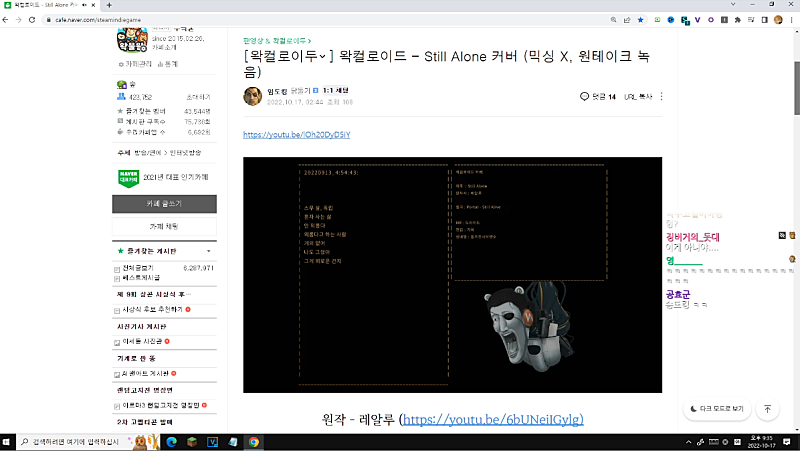The height and width of the screenshot is (451, 800).
Task: Copy post address with URL 복사
Action: (x=638, y=96)
